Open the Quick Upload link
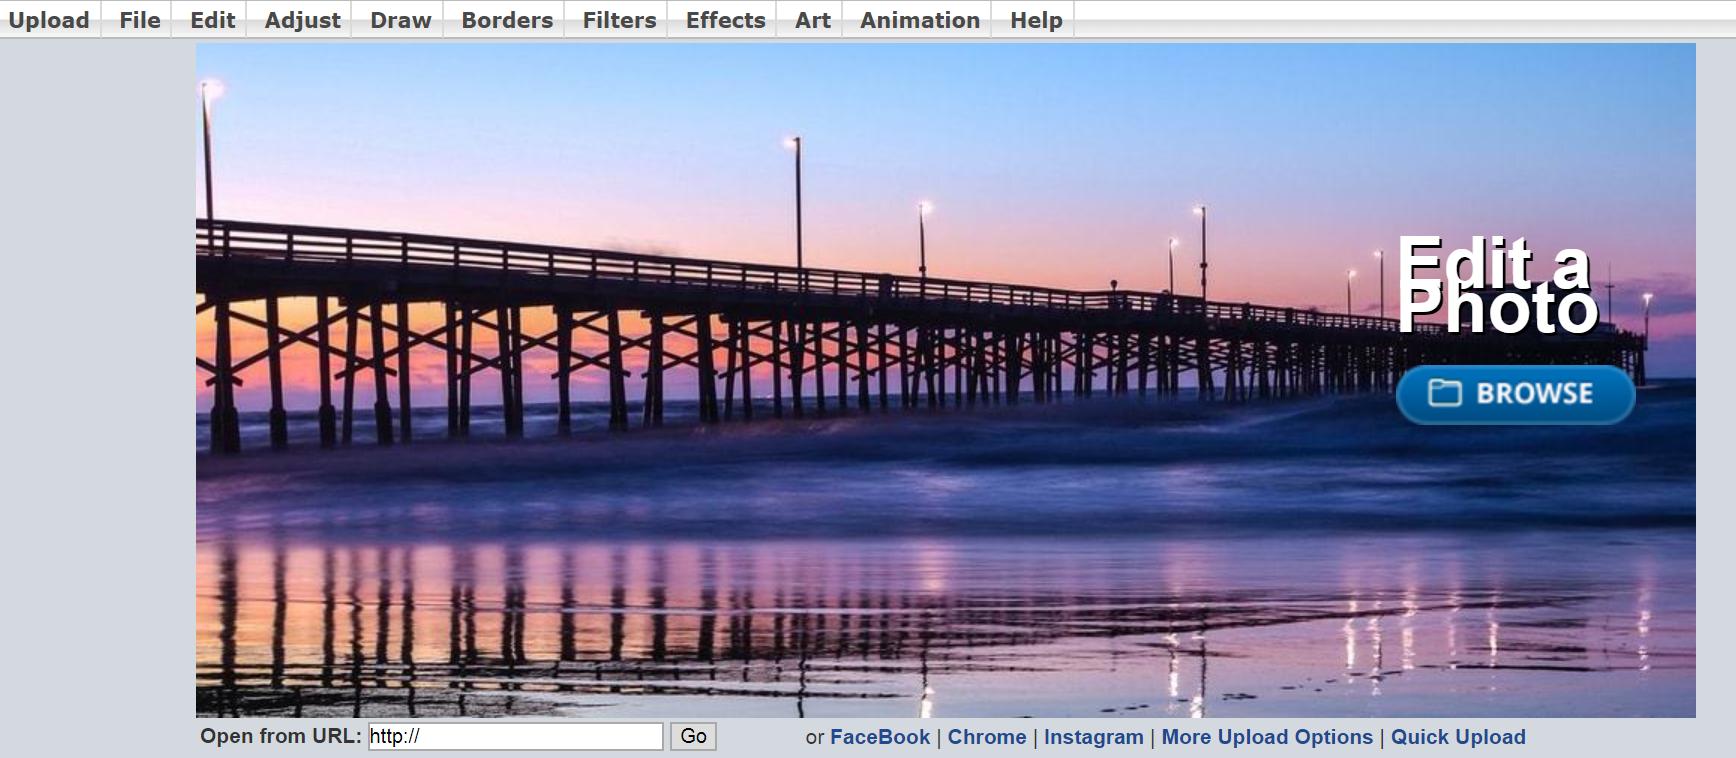This screenshot has height=758, width=1736. tap(1458, 737)
